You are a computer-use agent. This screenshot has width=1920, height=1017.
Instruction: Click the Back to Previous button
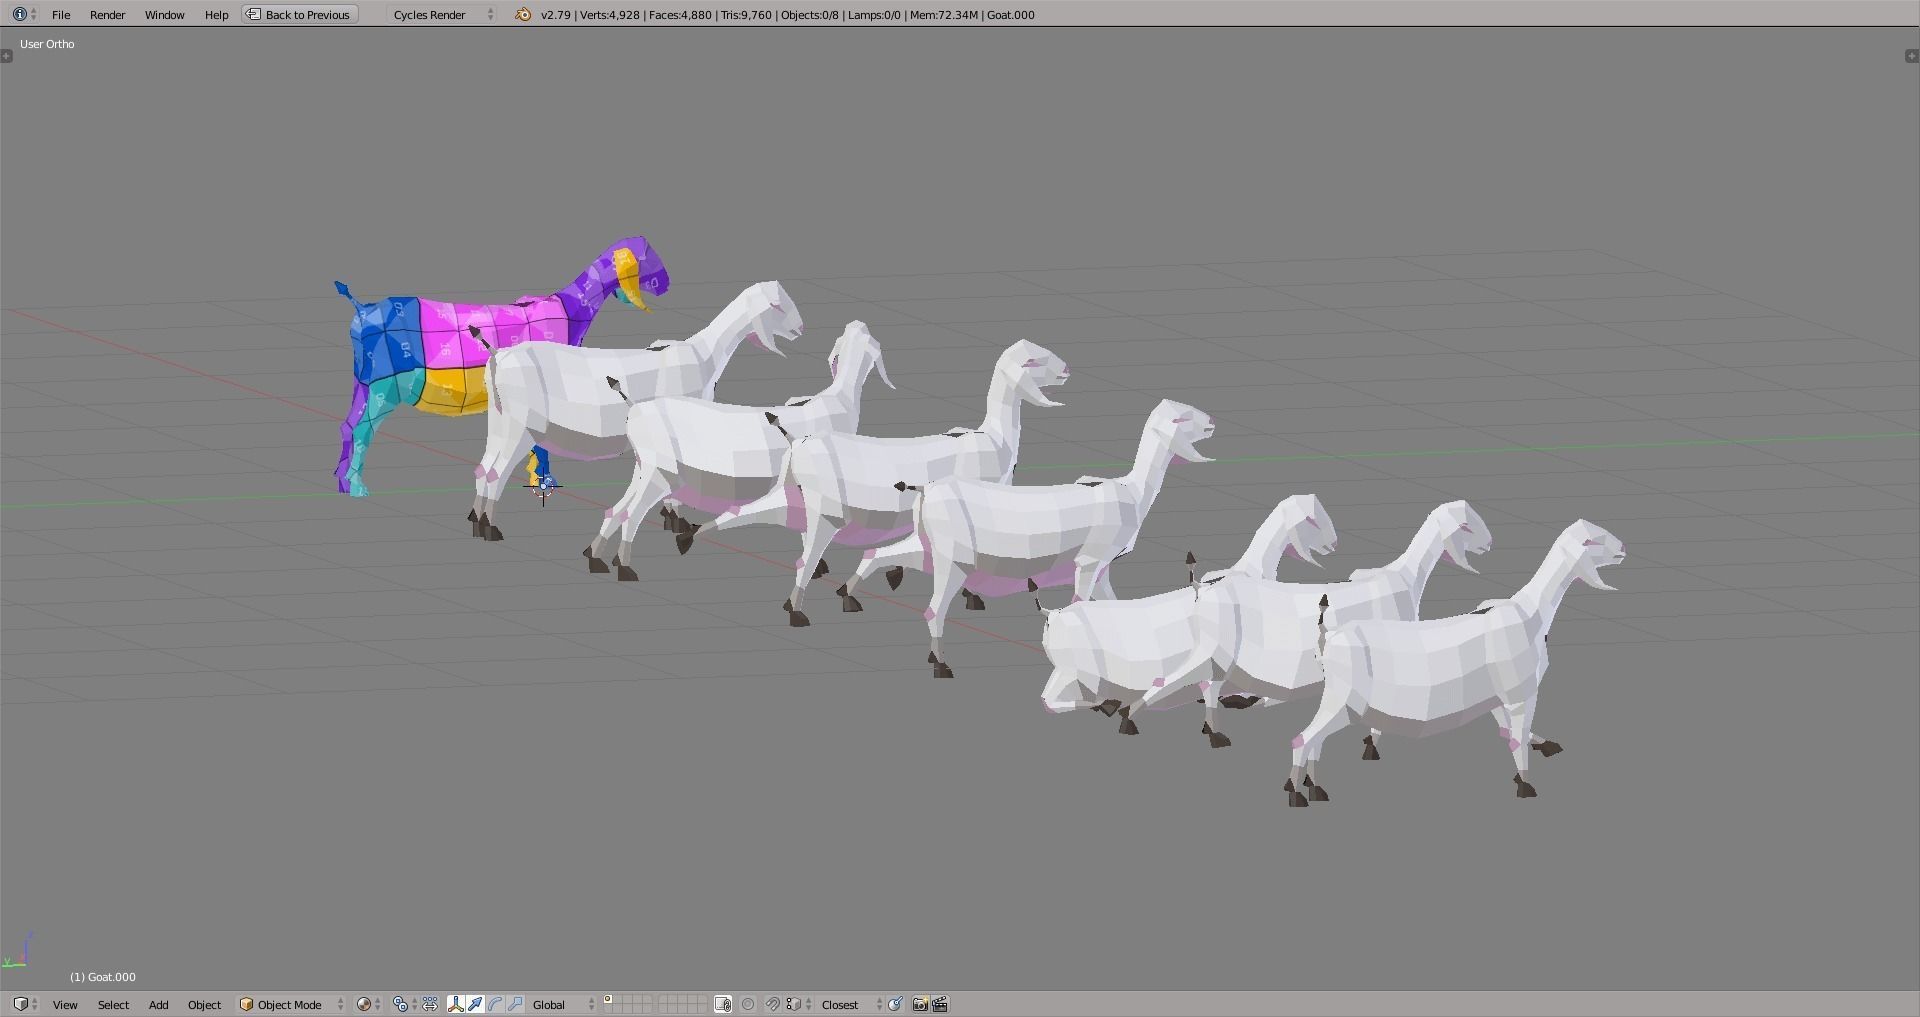pyautogui.click(x=298, y=14)
